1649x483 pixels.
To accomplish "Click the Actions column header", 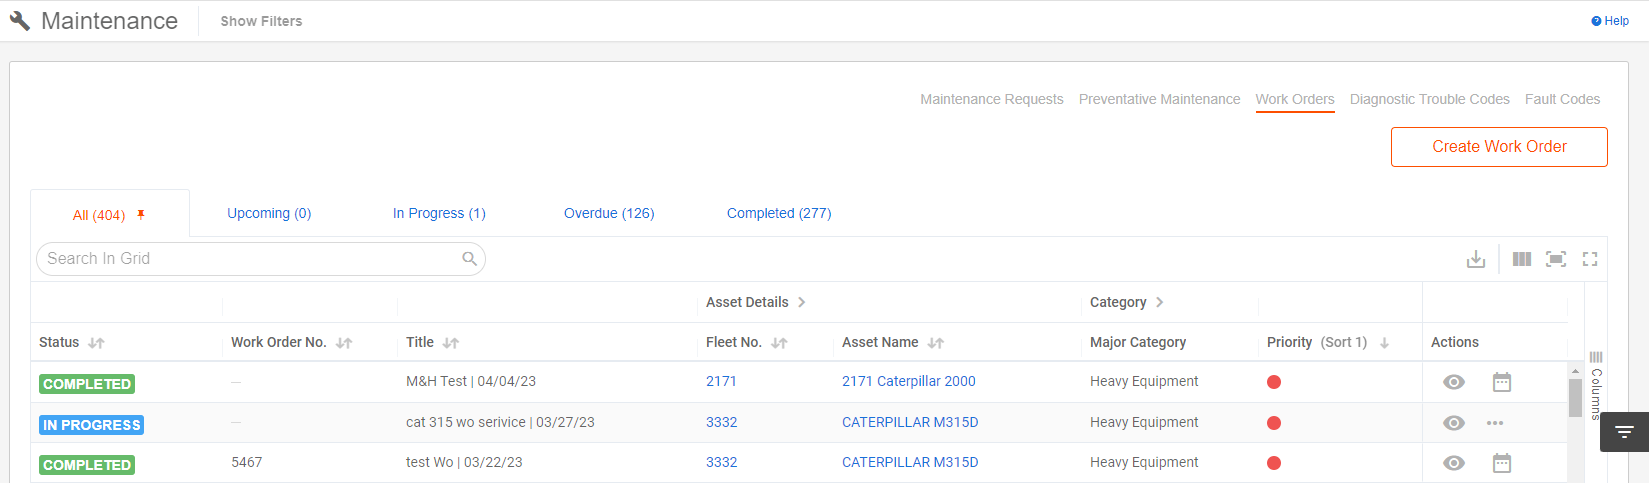I will 1455,342.
